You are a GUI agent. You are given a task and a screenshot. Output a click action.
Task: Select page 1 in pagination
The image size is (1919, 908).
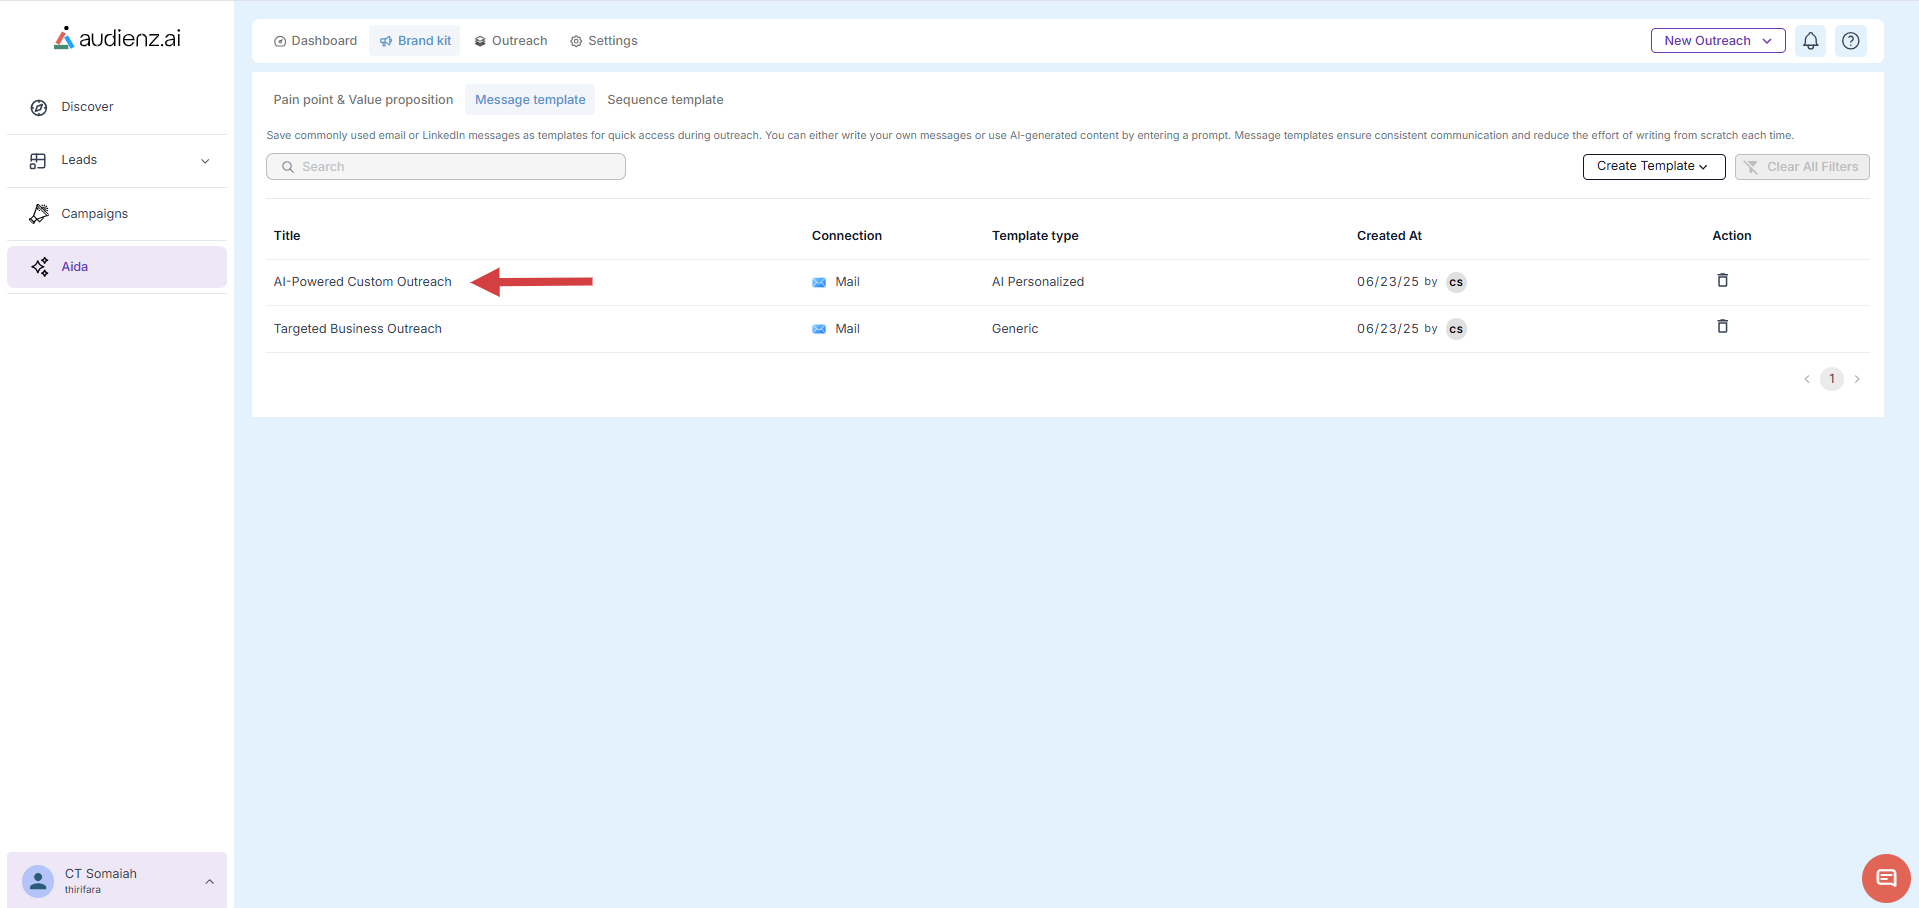coord(1832,379)
